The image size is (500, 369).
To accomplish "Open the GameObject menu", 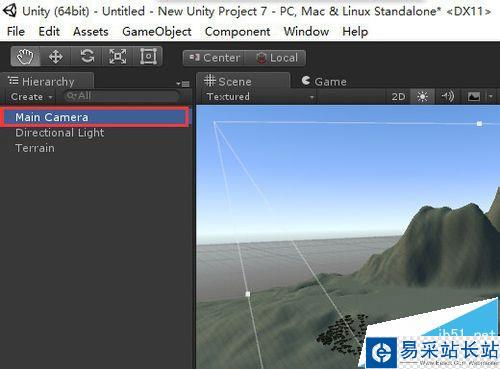I will pyautogui.click(x=157, y=31).
